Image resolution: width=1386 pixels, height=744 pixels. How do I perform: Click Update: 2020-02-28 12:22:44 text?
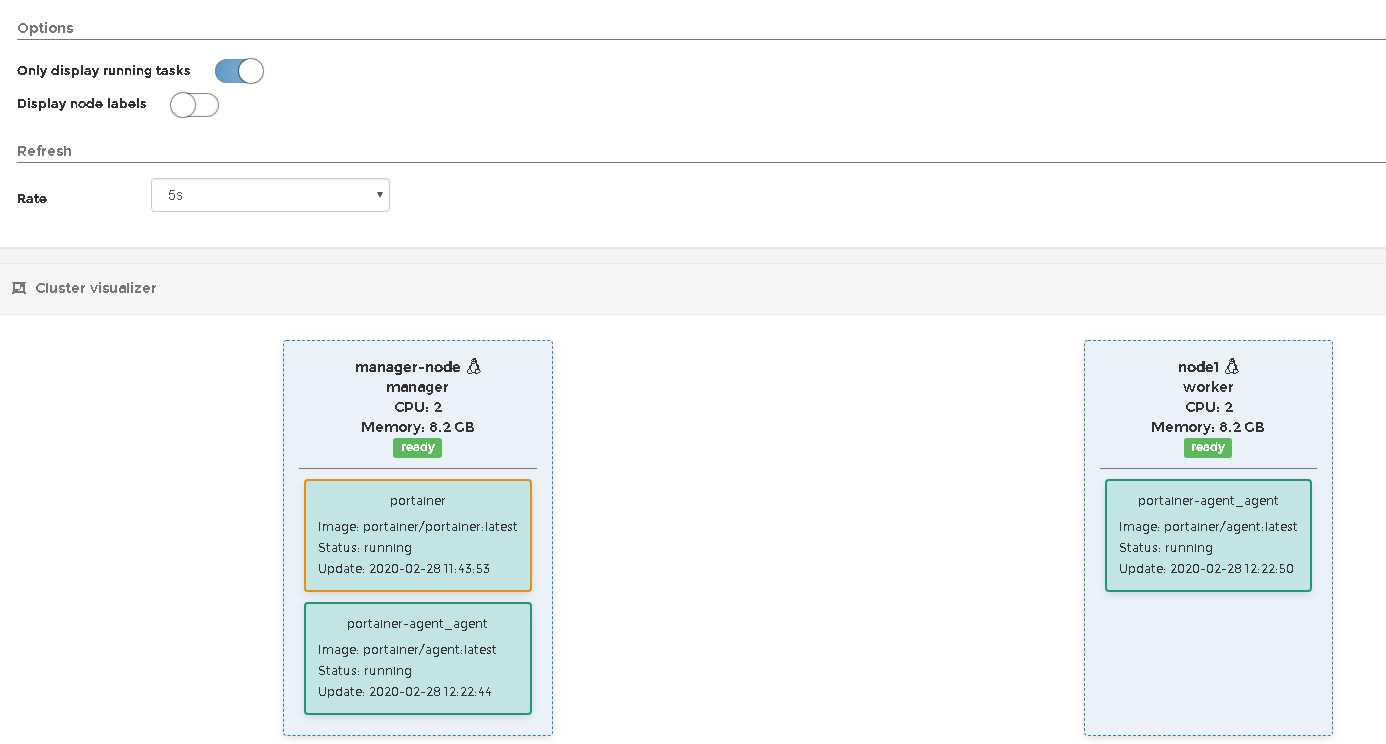point(405,692)
